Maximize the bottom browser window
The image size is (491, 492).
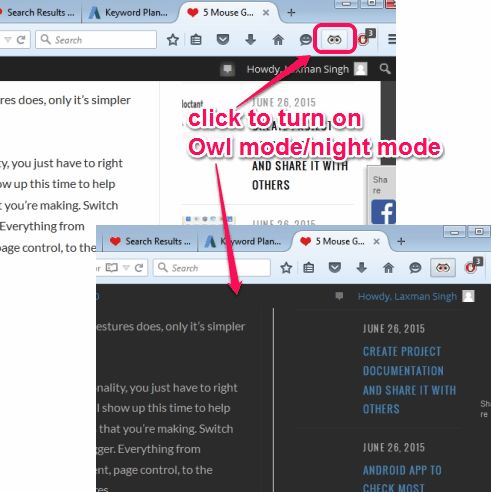point(479,231)
